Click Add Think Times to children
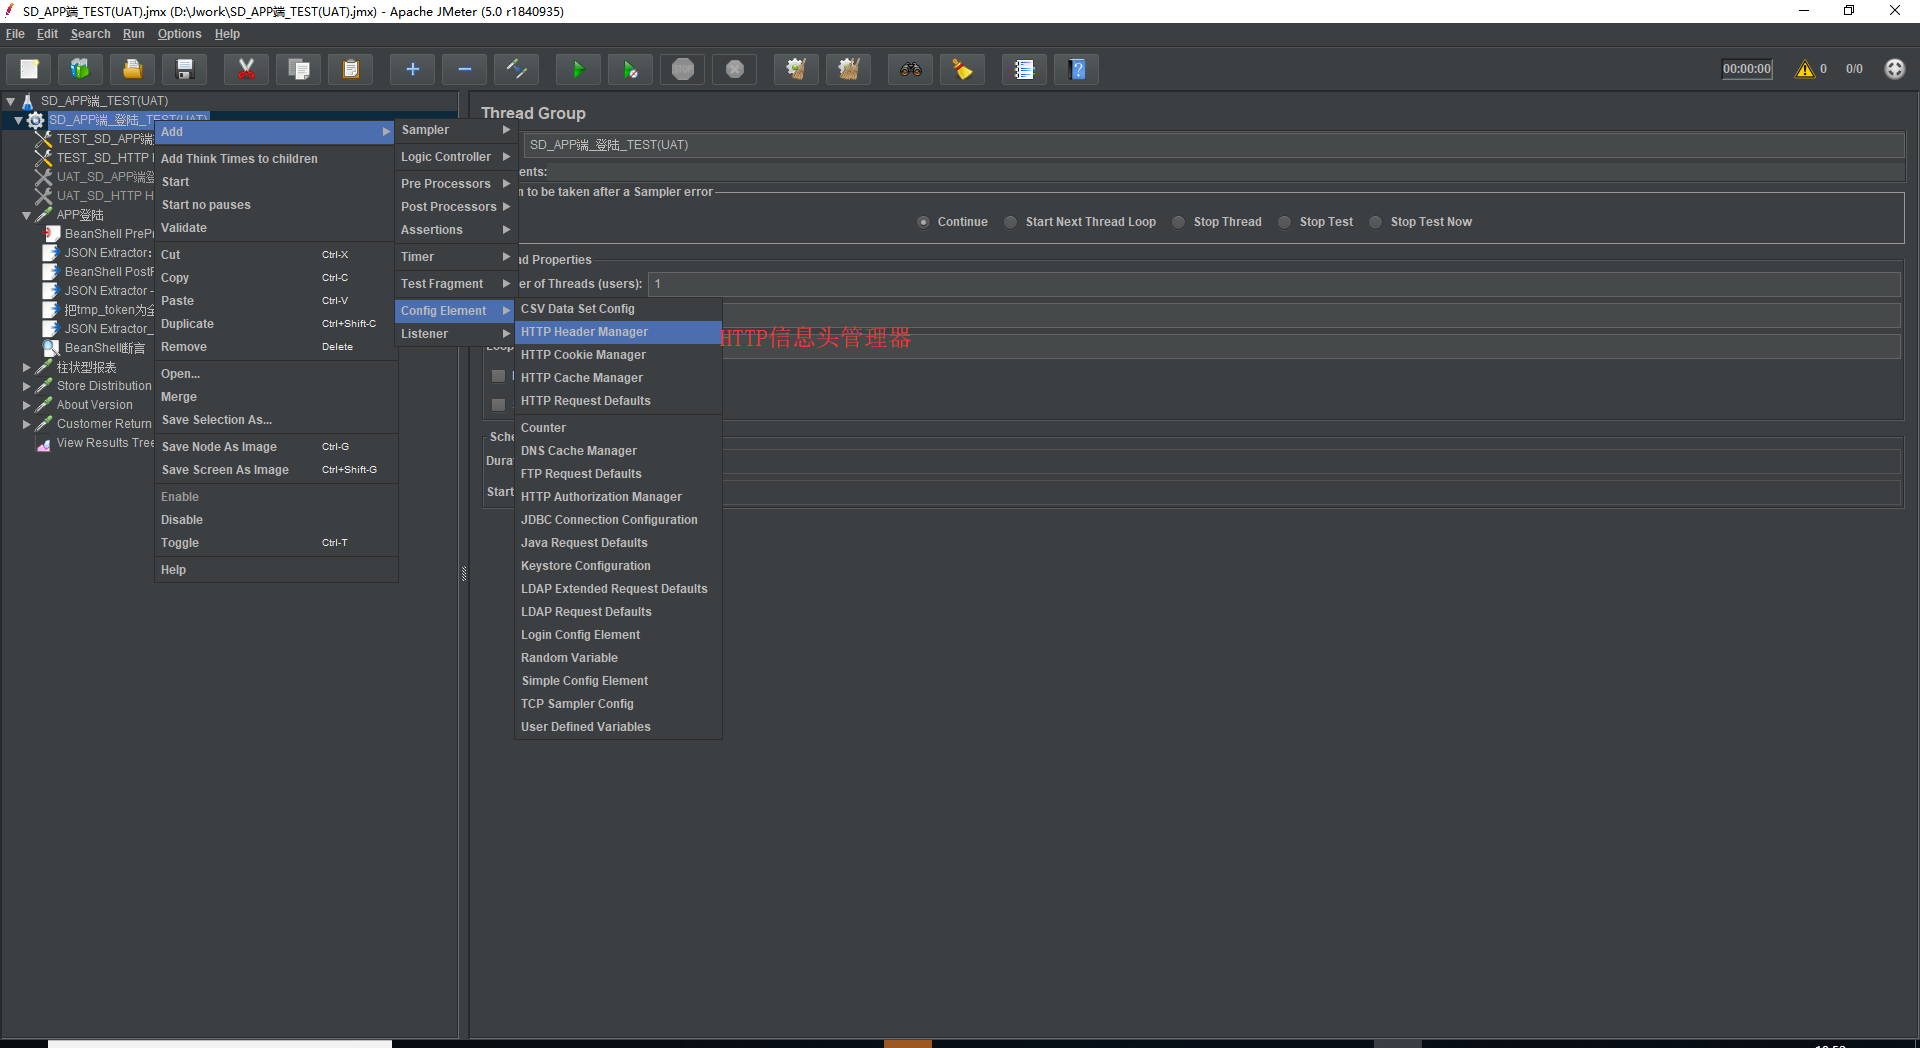The width and height of the screenshot is (1920, 1048). 276,159
